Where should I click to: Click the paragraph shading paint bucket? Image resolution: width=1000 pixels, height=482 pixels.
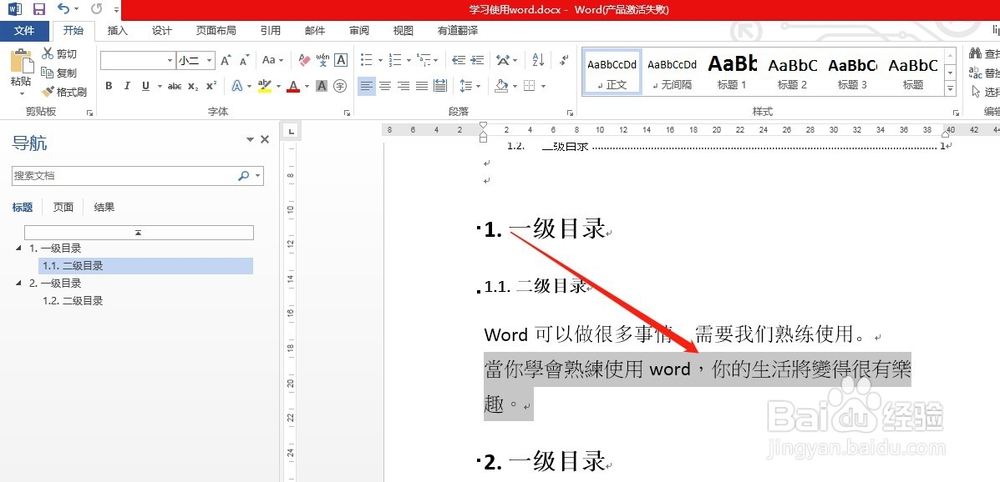click(502, 85)
